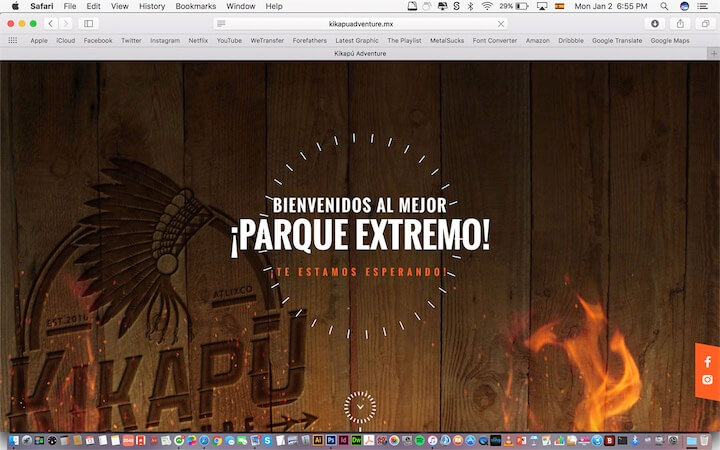Open the Downloads toolbar icon

(x=655, y=23)
